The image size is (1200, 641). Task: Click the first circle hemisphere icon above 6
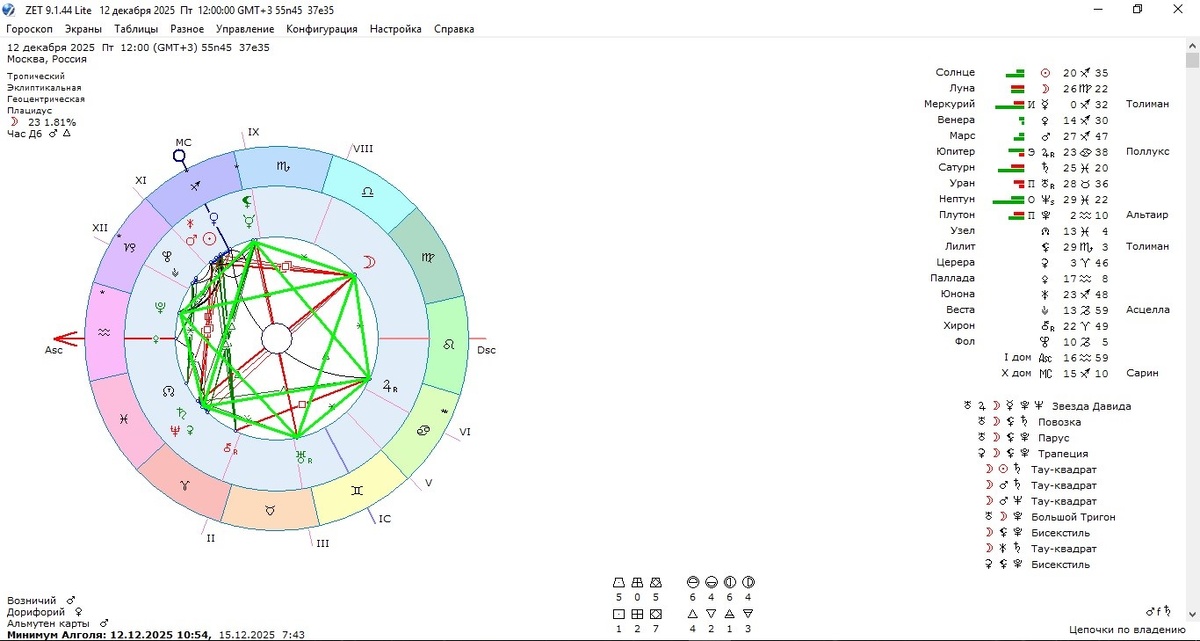pos(692,582)
